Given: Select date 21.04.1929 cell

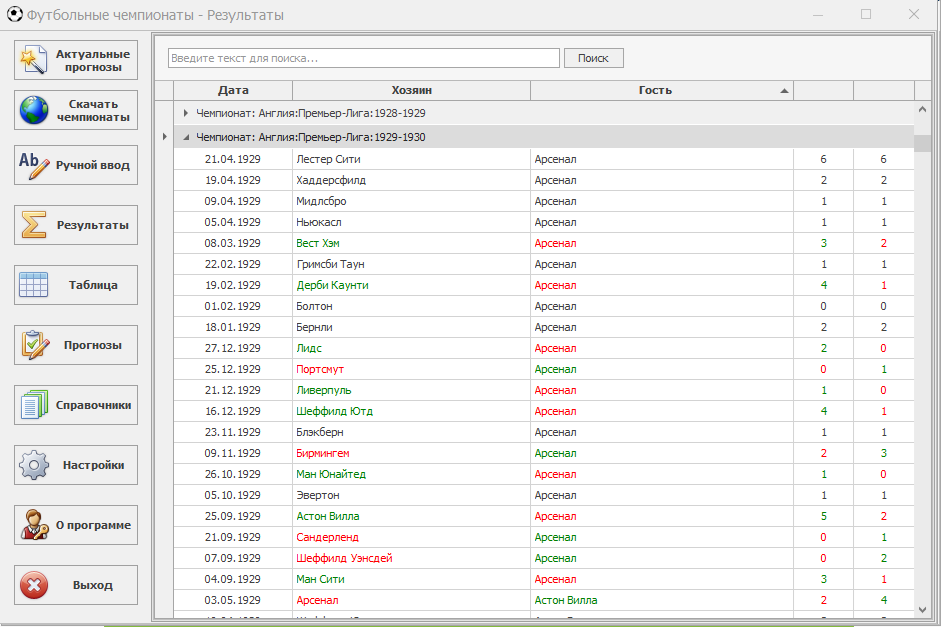Looking at the screenshot, I should (x=233, y=159).
